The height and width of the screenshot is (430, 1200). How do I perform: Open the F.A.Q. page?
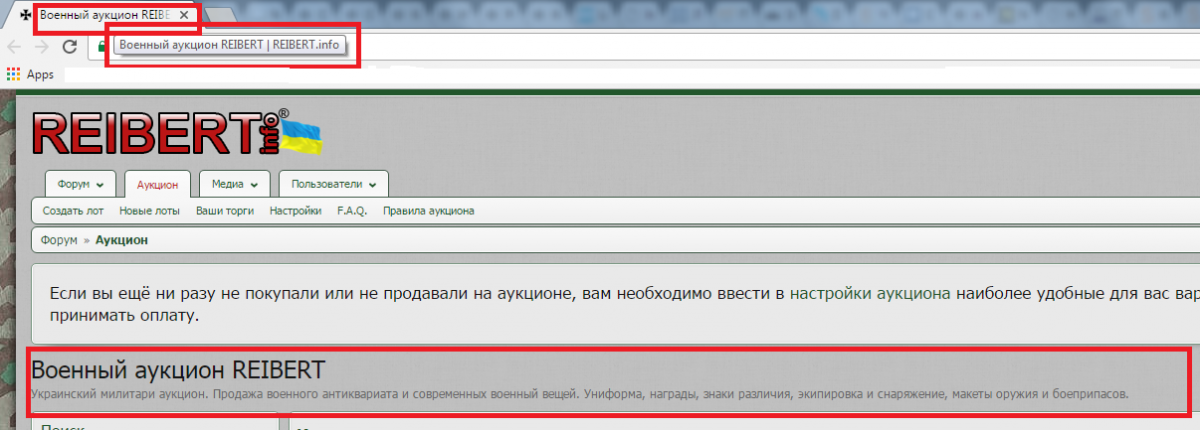coord(352,211)
